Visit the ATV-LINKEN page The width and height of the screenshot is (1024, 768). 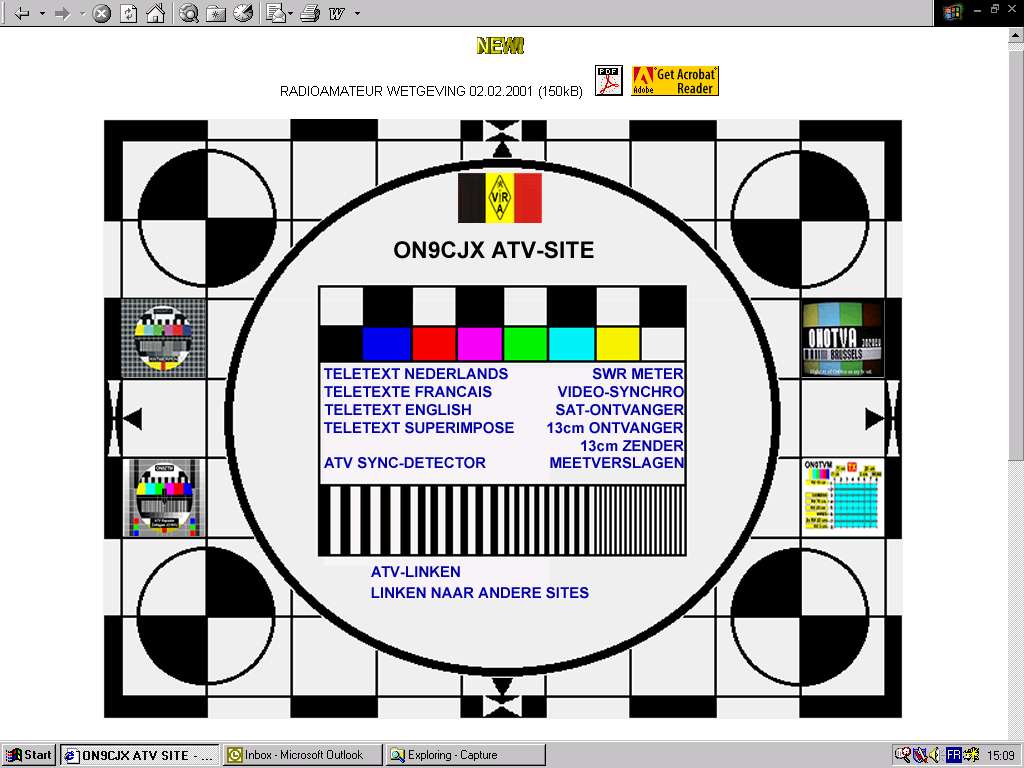click(x=415, y=572)
